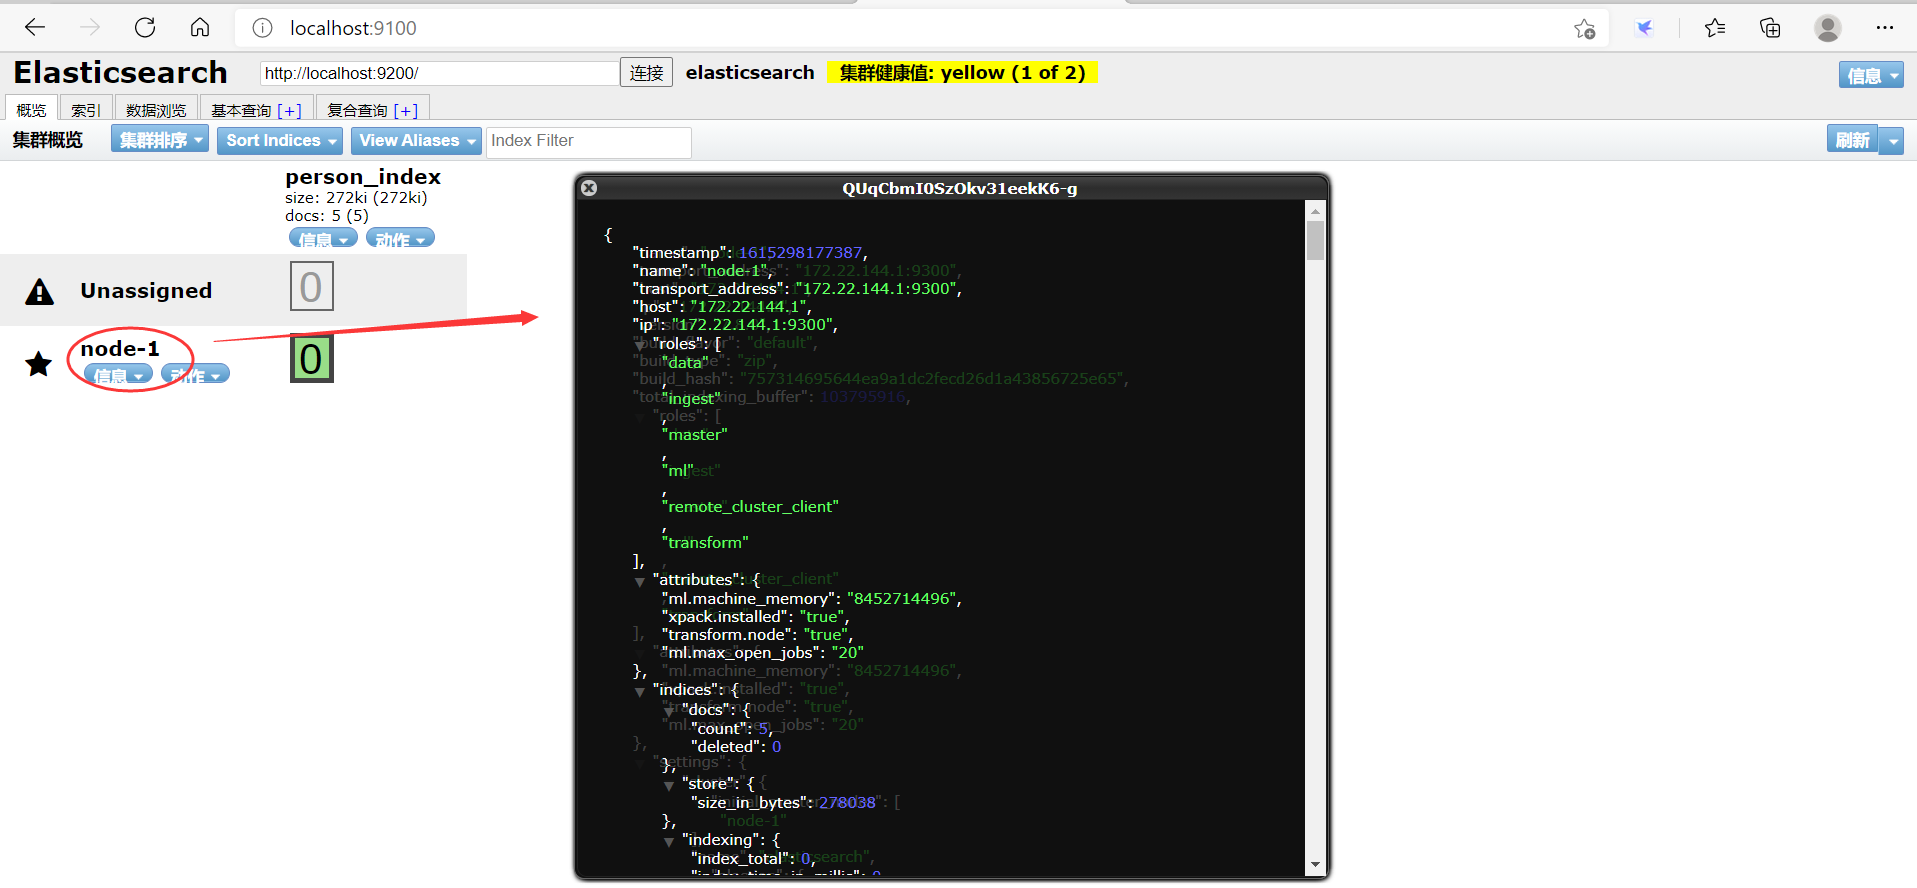
Task: Switch to the 数据浏览 tab
Action: click(156, 110)
